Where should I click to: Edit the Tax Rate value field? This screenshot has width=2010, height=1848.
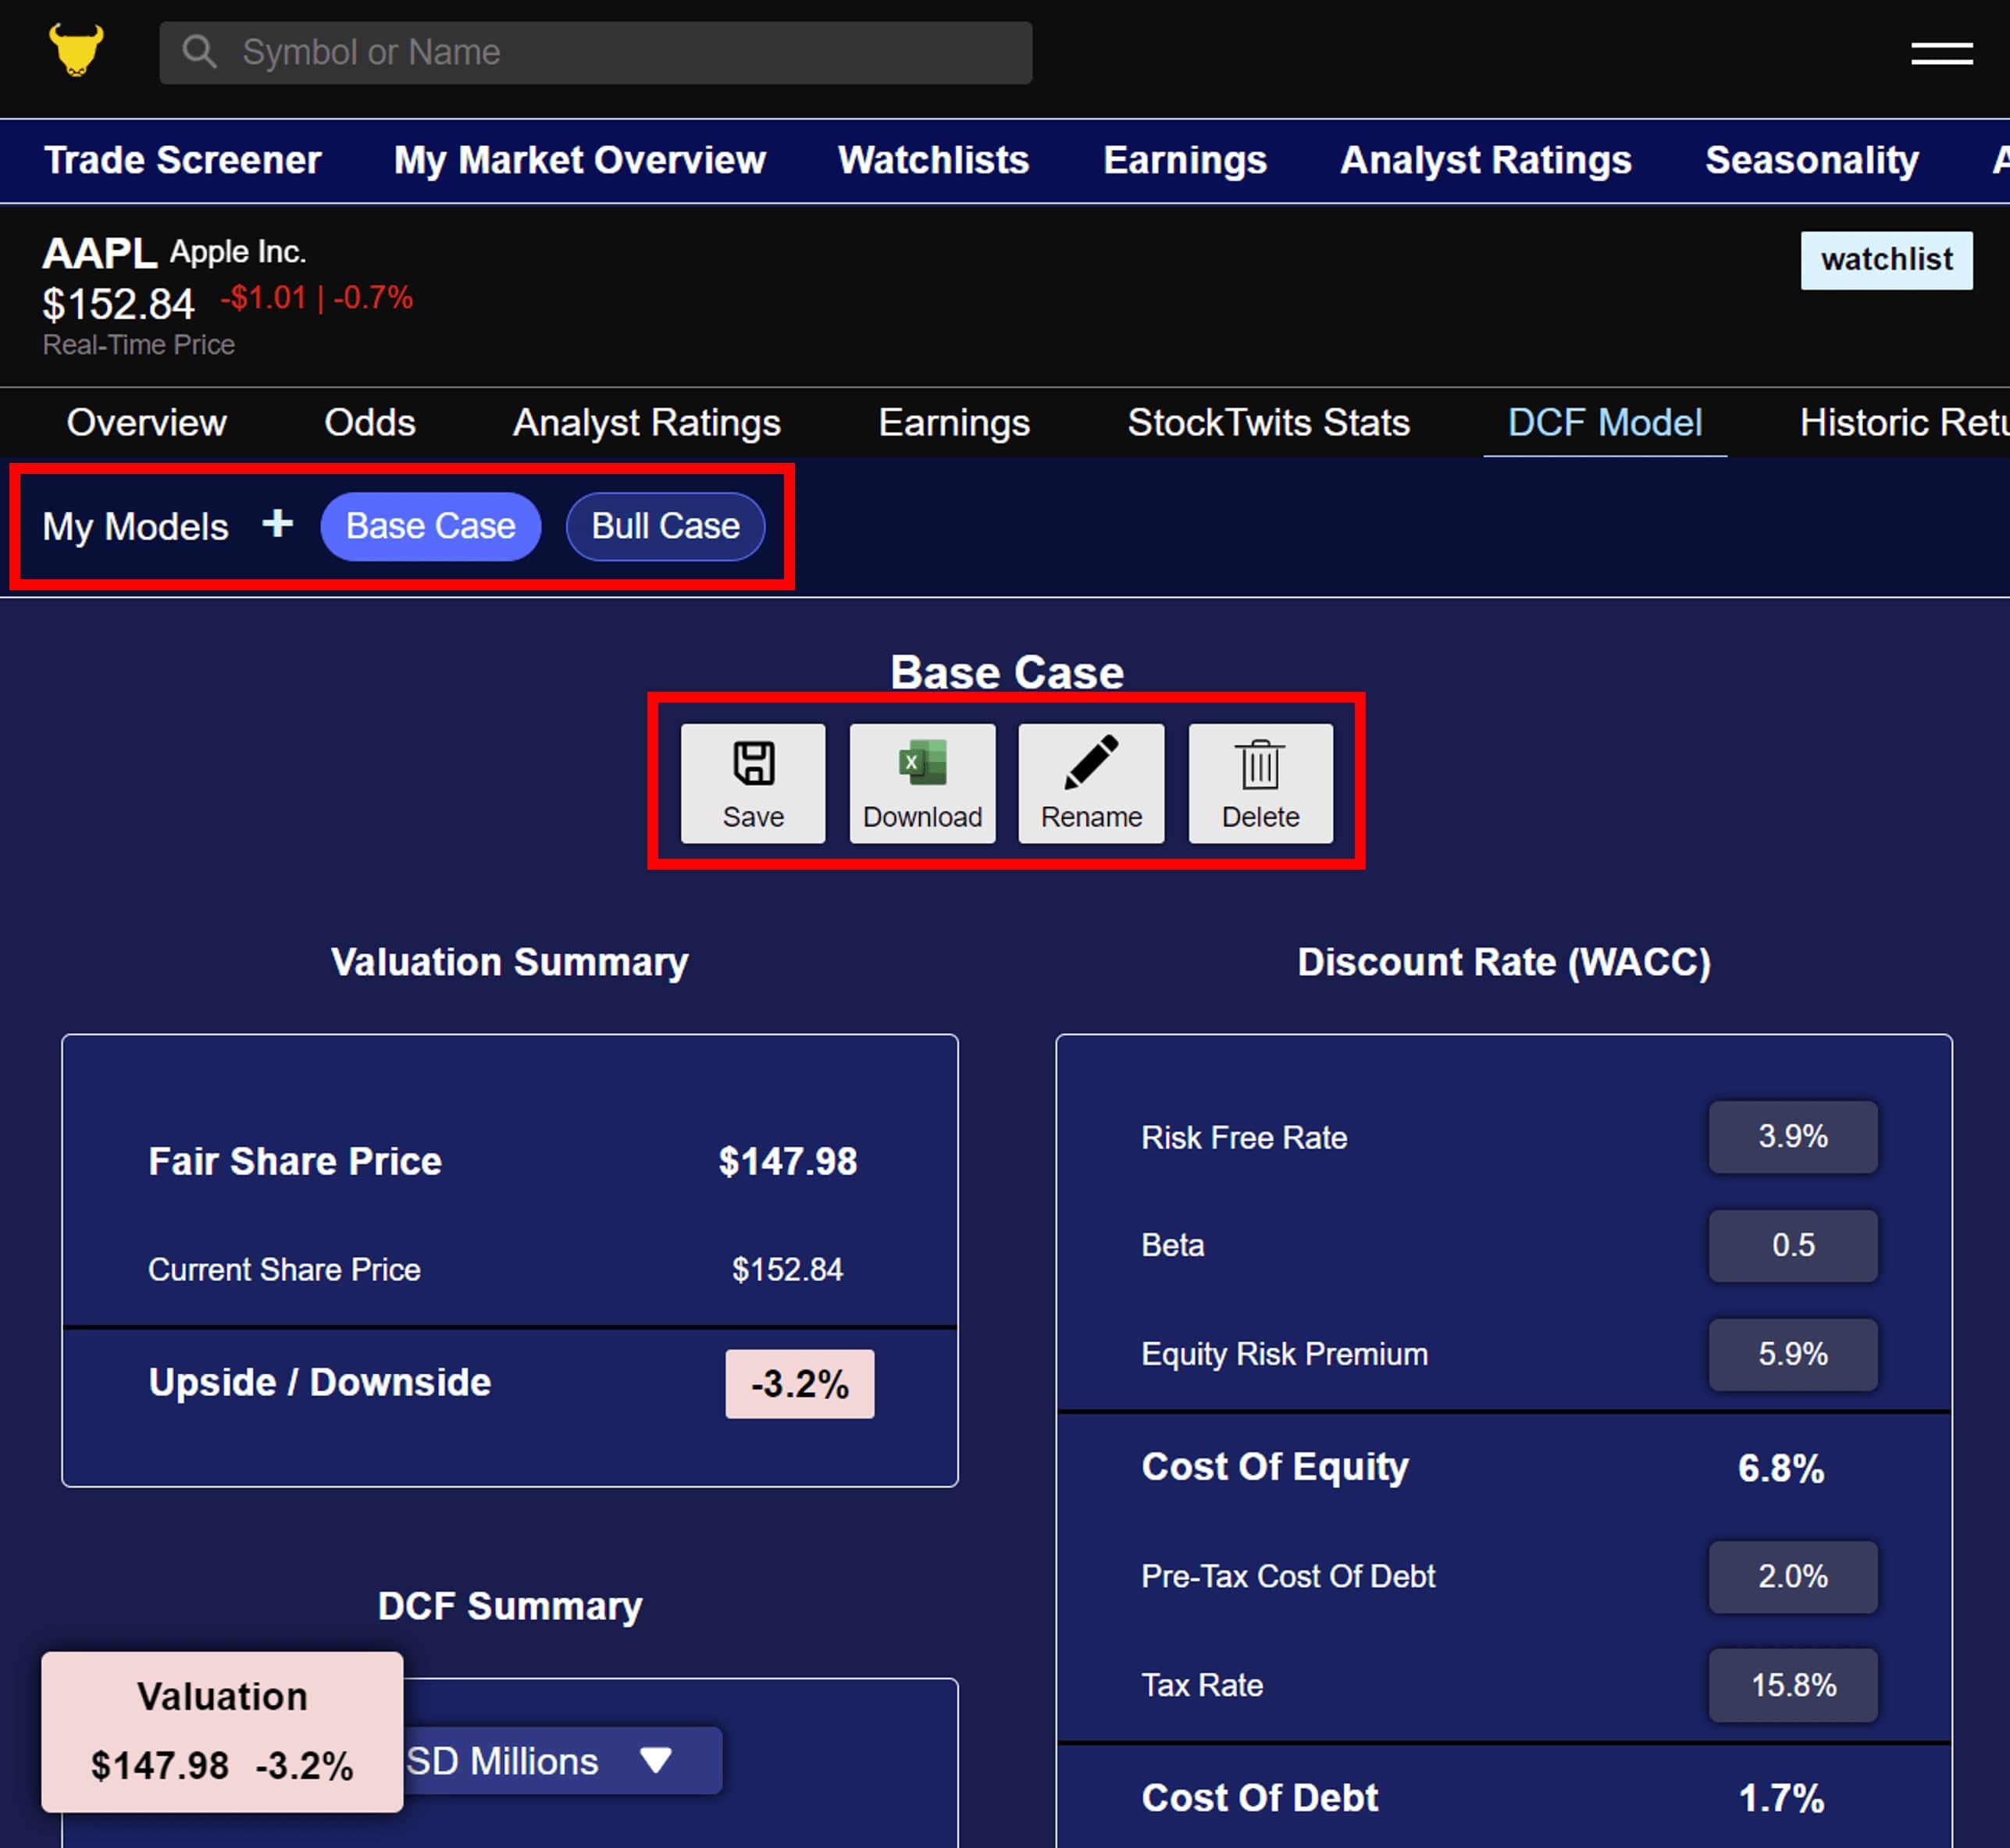(x=1793, y=1686)
